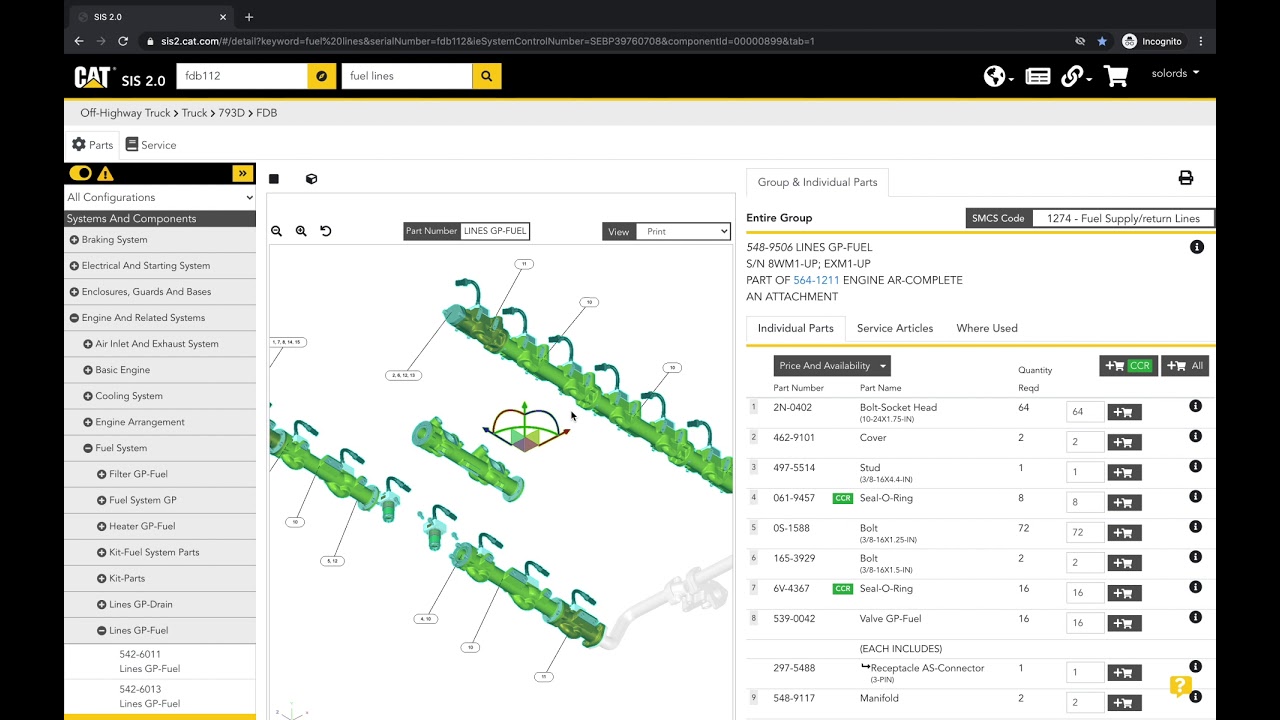Click the CAT logo in the header

[94, 77]
